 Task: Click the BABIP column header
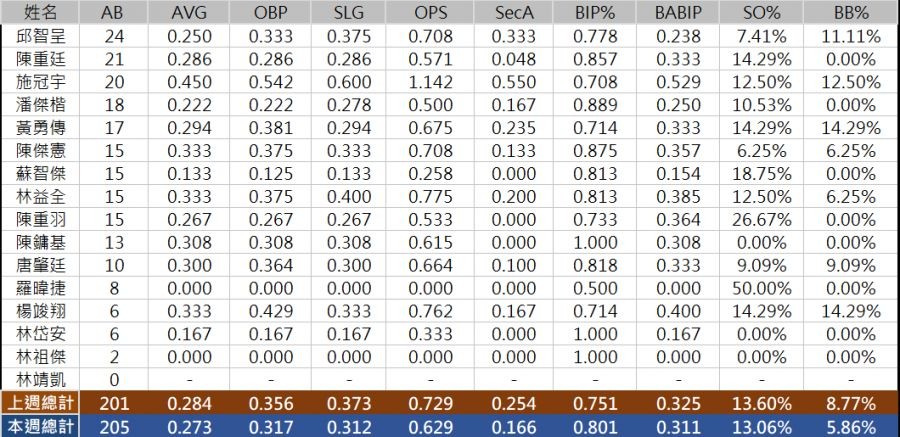pos(681,12)
